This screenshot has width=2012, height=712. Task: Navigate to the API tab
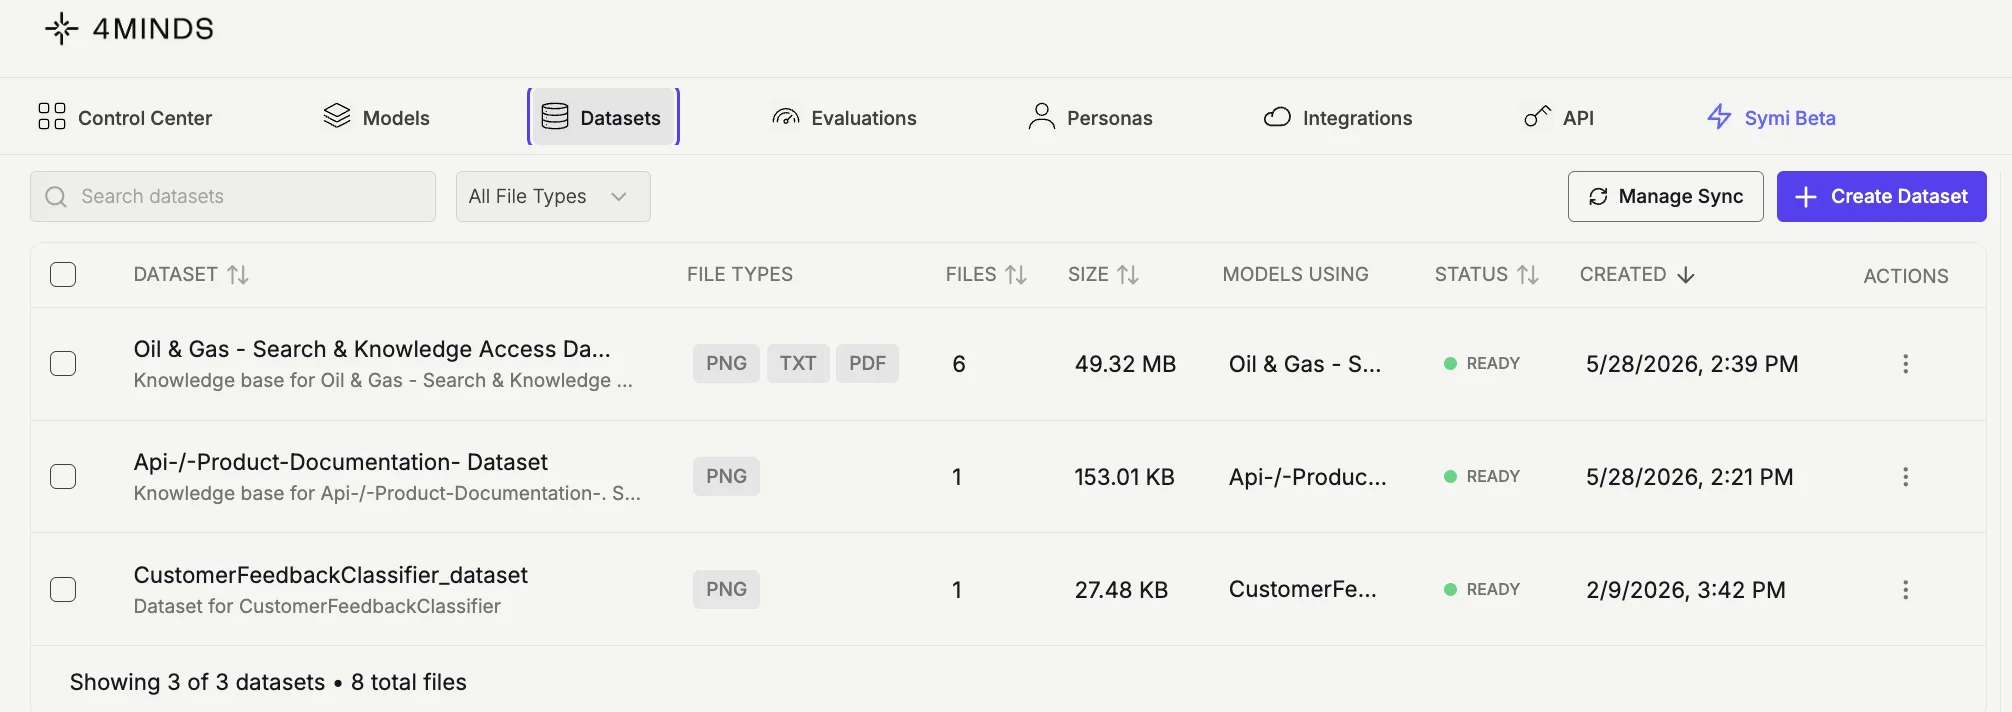(x=1558, y=117)
